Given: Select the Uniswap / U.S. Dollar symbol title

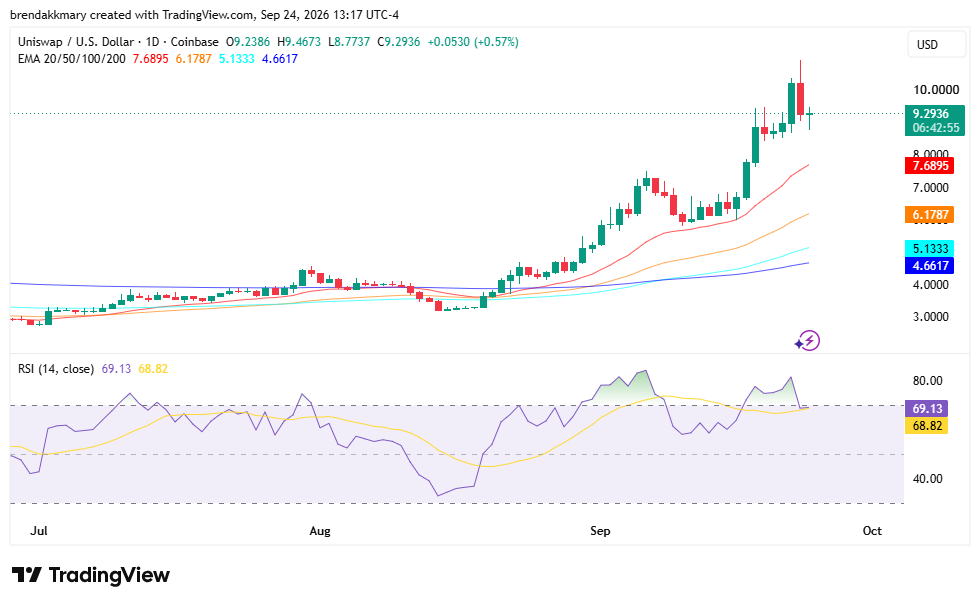Looking at the screenshot, I should [76, 42].
